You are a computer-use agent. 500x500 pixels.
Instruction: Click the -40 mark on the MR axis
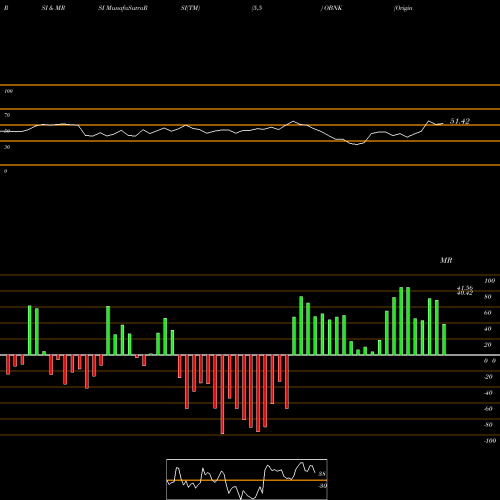pyautogui.click(x=488, y=393)
